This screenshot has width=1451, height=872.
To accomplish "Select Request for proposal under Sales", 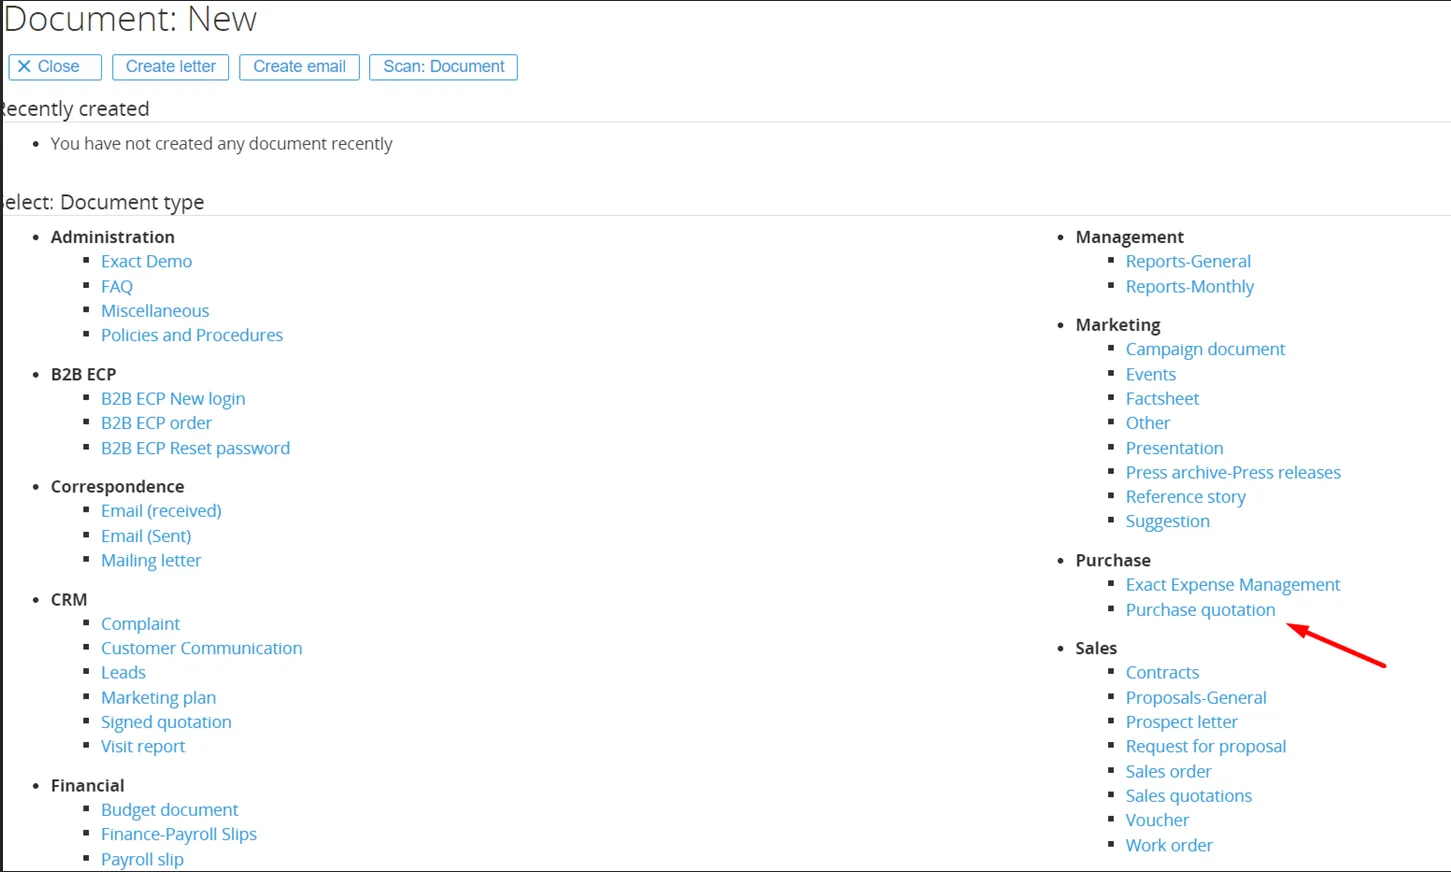I will pos(1205,746).
